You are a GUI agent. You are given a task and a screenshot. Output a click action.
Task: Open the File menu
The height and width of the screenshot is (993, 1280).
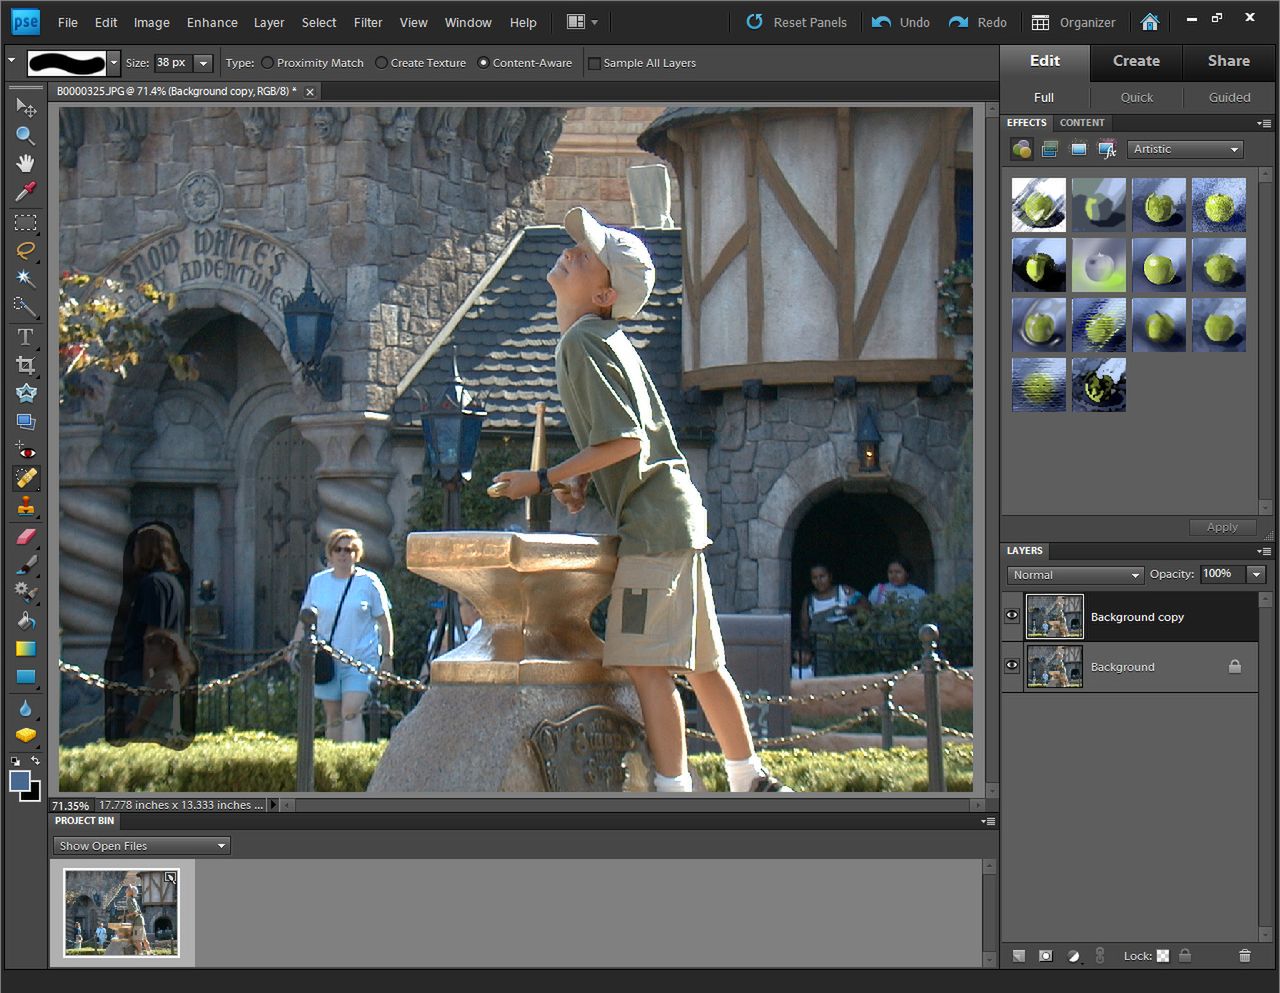click(x=68, y=22)
